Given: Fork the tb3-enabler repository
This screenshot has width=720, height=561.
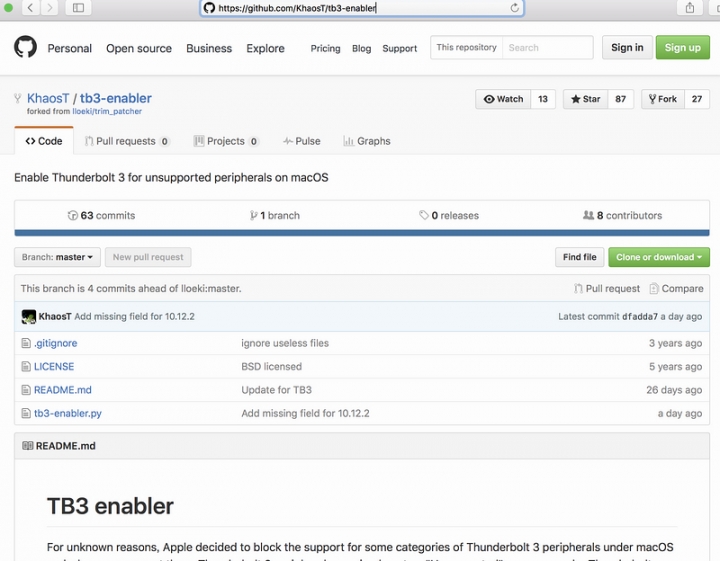Looking at the screenshot, I should [663, 99].
